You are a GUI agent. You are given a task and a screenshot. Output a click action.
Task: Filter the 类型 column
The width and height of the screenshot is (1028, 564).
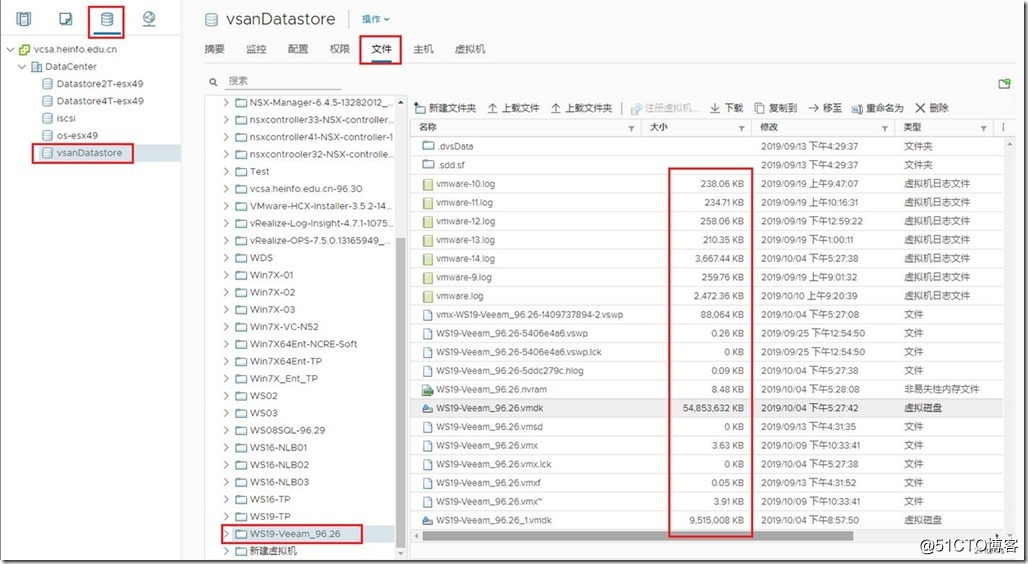983,128
